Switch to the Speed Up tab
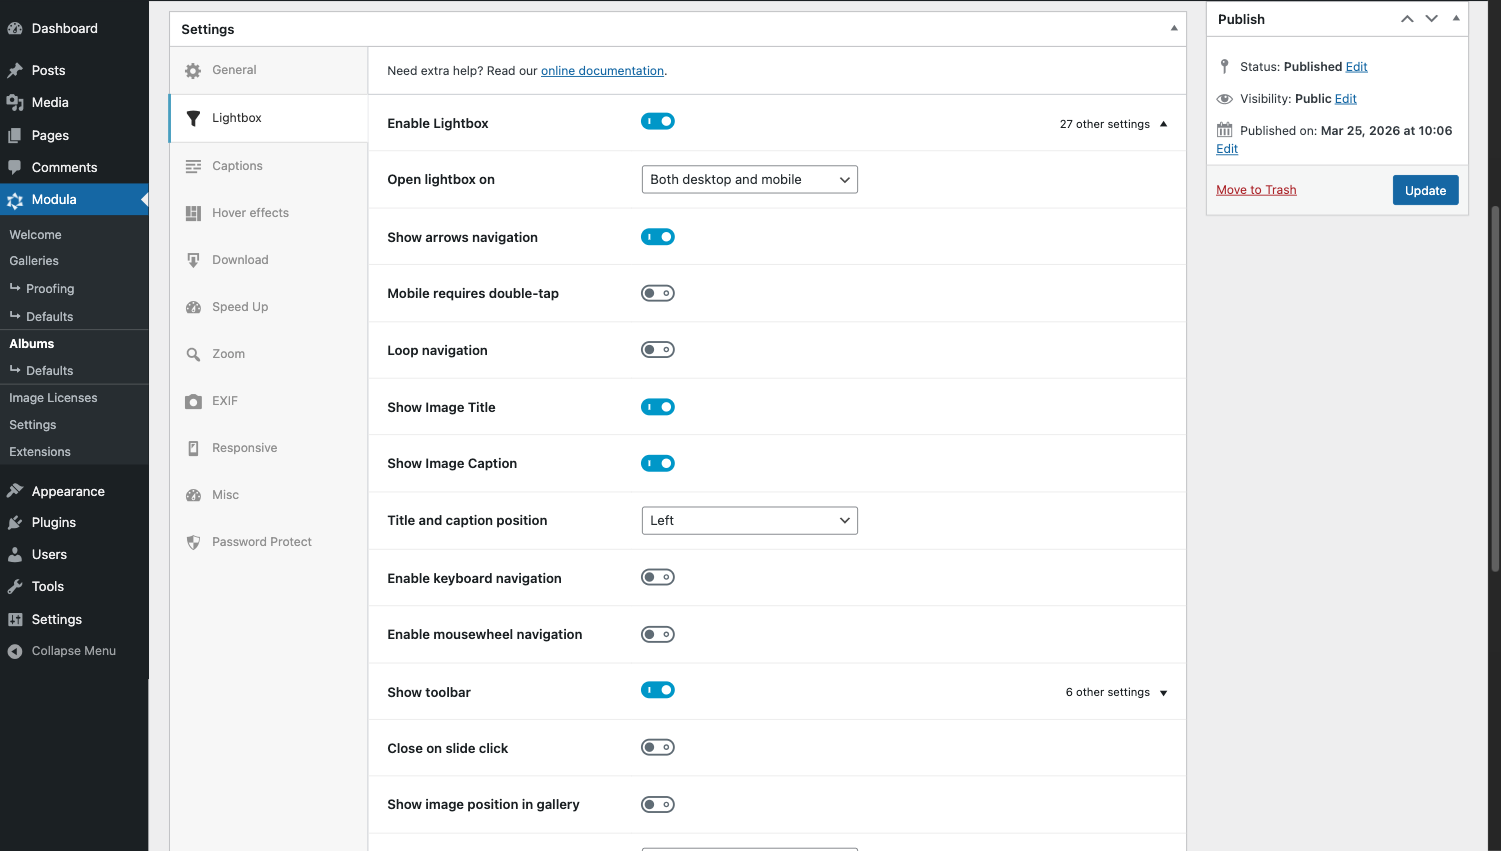This screenshot has width=1501, height=851. pos(240,307)
